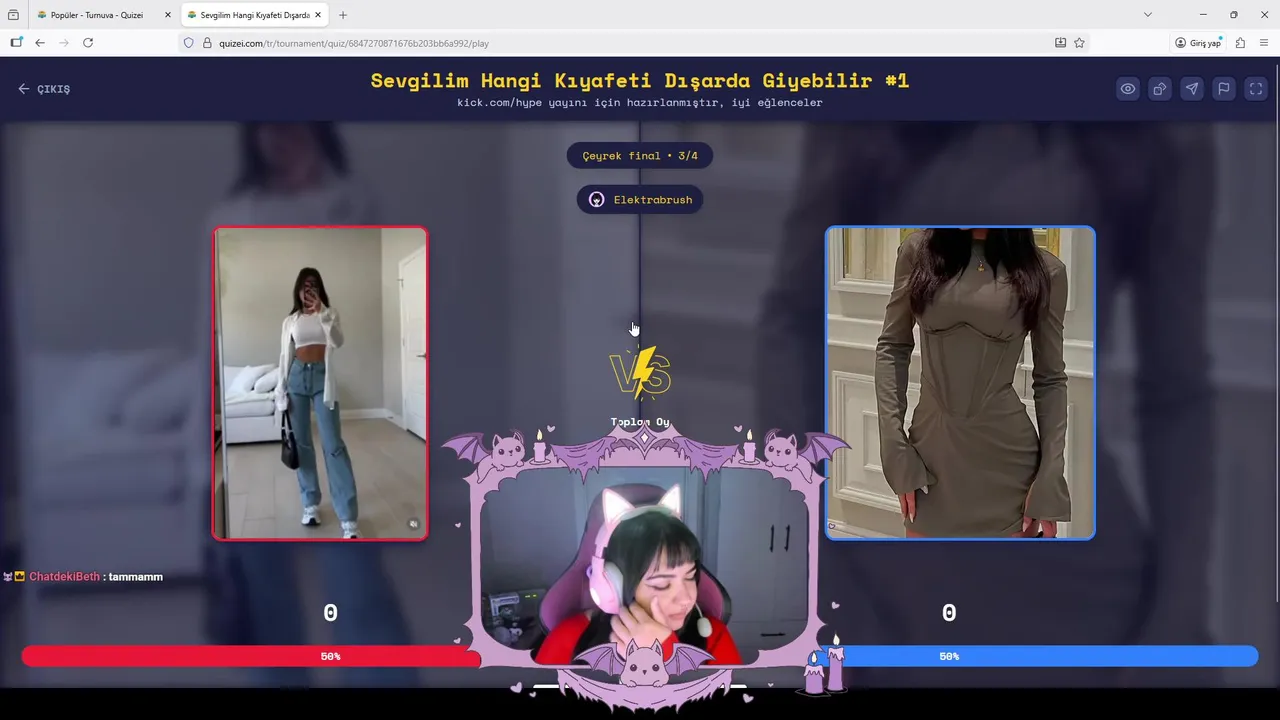Screen dimensions: 1280x720
Task: Expand the list all tabs chevron
Action: [x=1148, y=15]
